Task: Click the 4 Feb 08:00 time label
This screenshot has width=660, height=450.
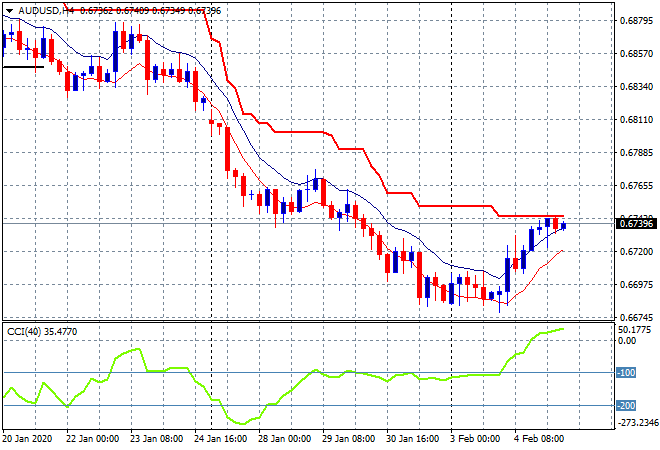Action: pos(540,439)
